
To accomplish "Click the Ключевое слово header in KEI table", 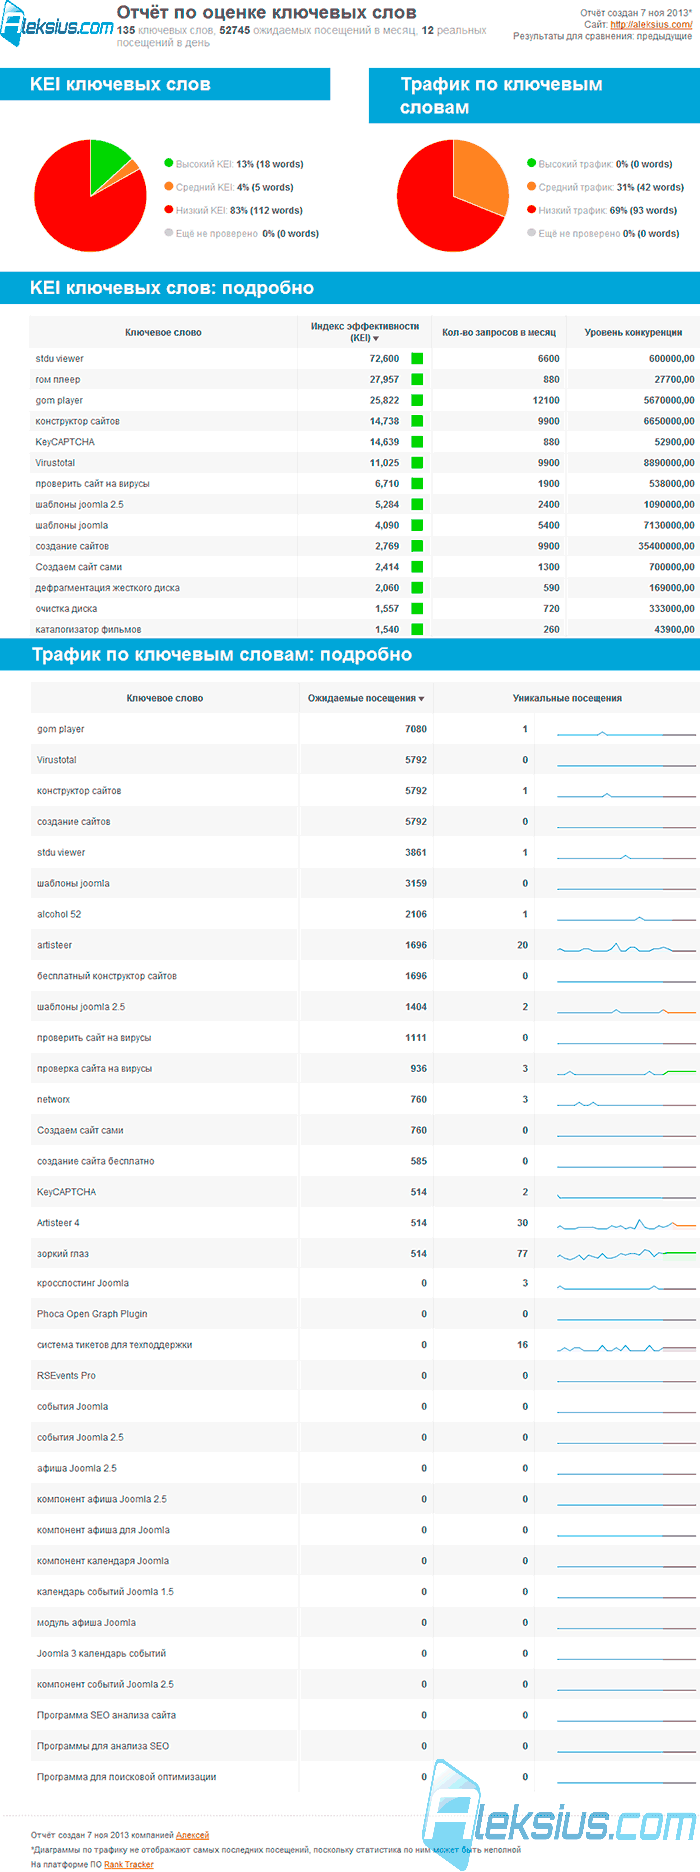I will tap(163, 332).
